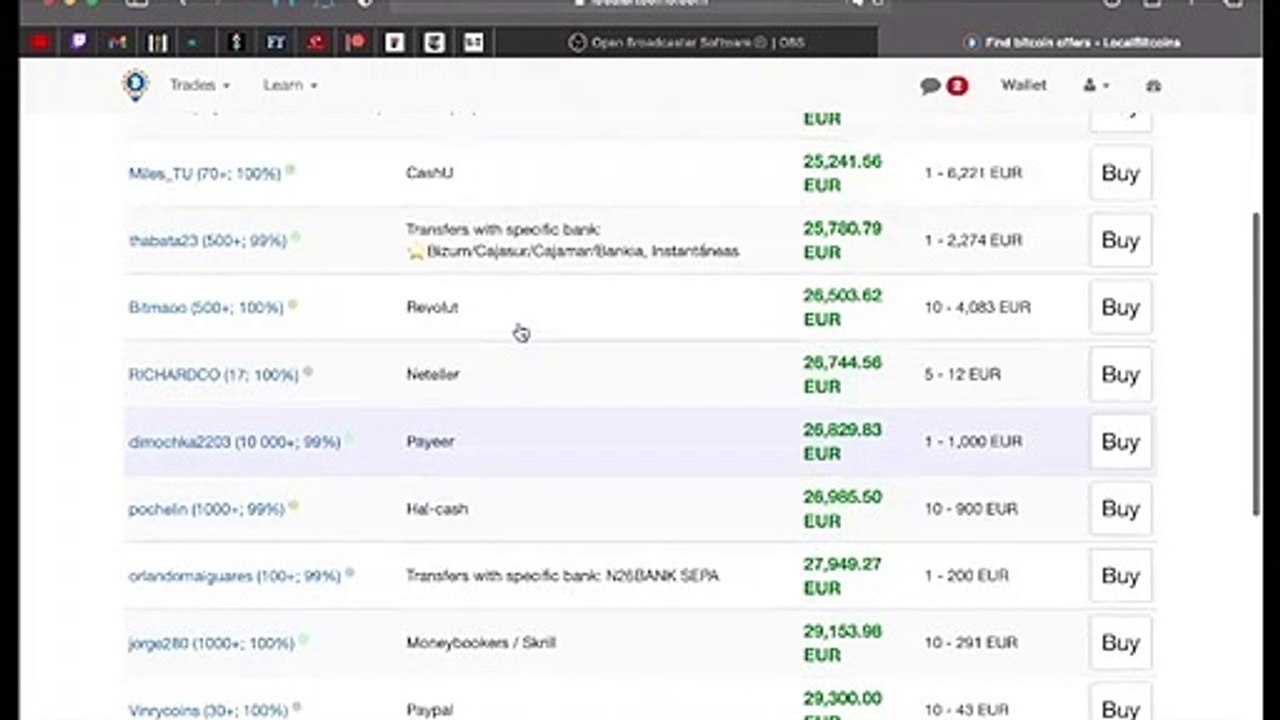1280x720 pixels.
Task: Open thabata23 trader profile
Action: click(207, 241)
